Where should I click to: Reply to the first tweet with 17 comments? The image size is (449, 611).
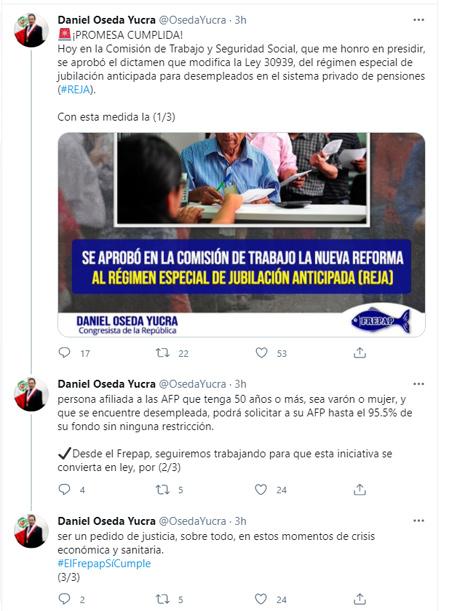tap(64, 353)
